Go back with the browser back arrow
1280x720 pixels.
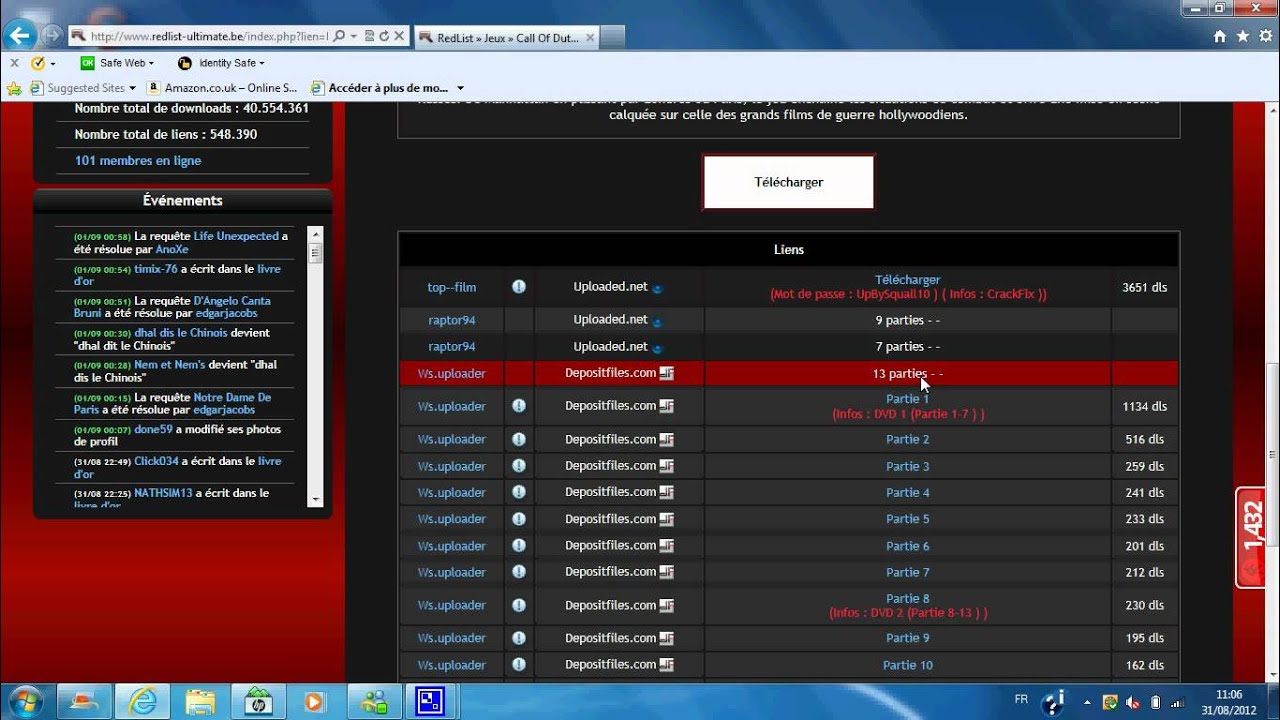(x=21, y=36)
